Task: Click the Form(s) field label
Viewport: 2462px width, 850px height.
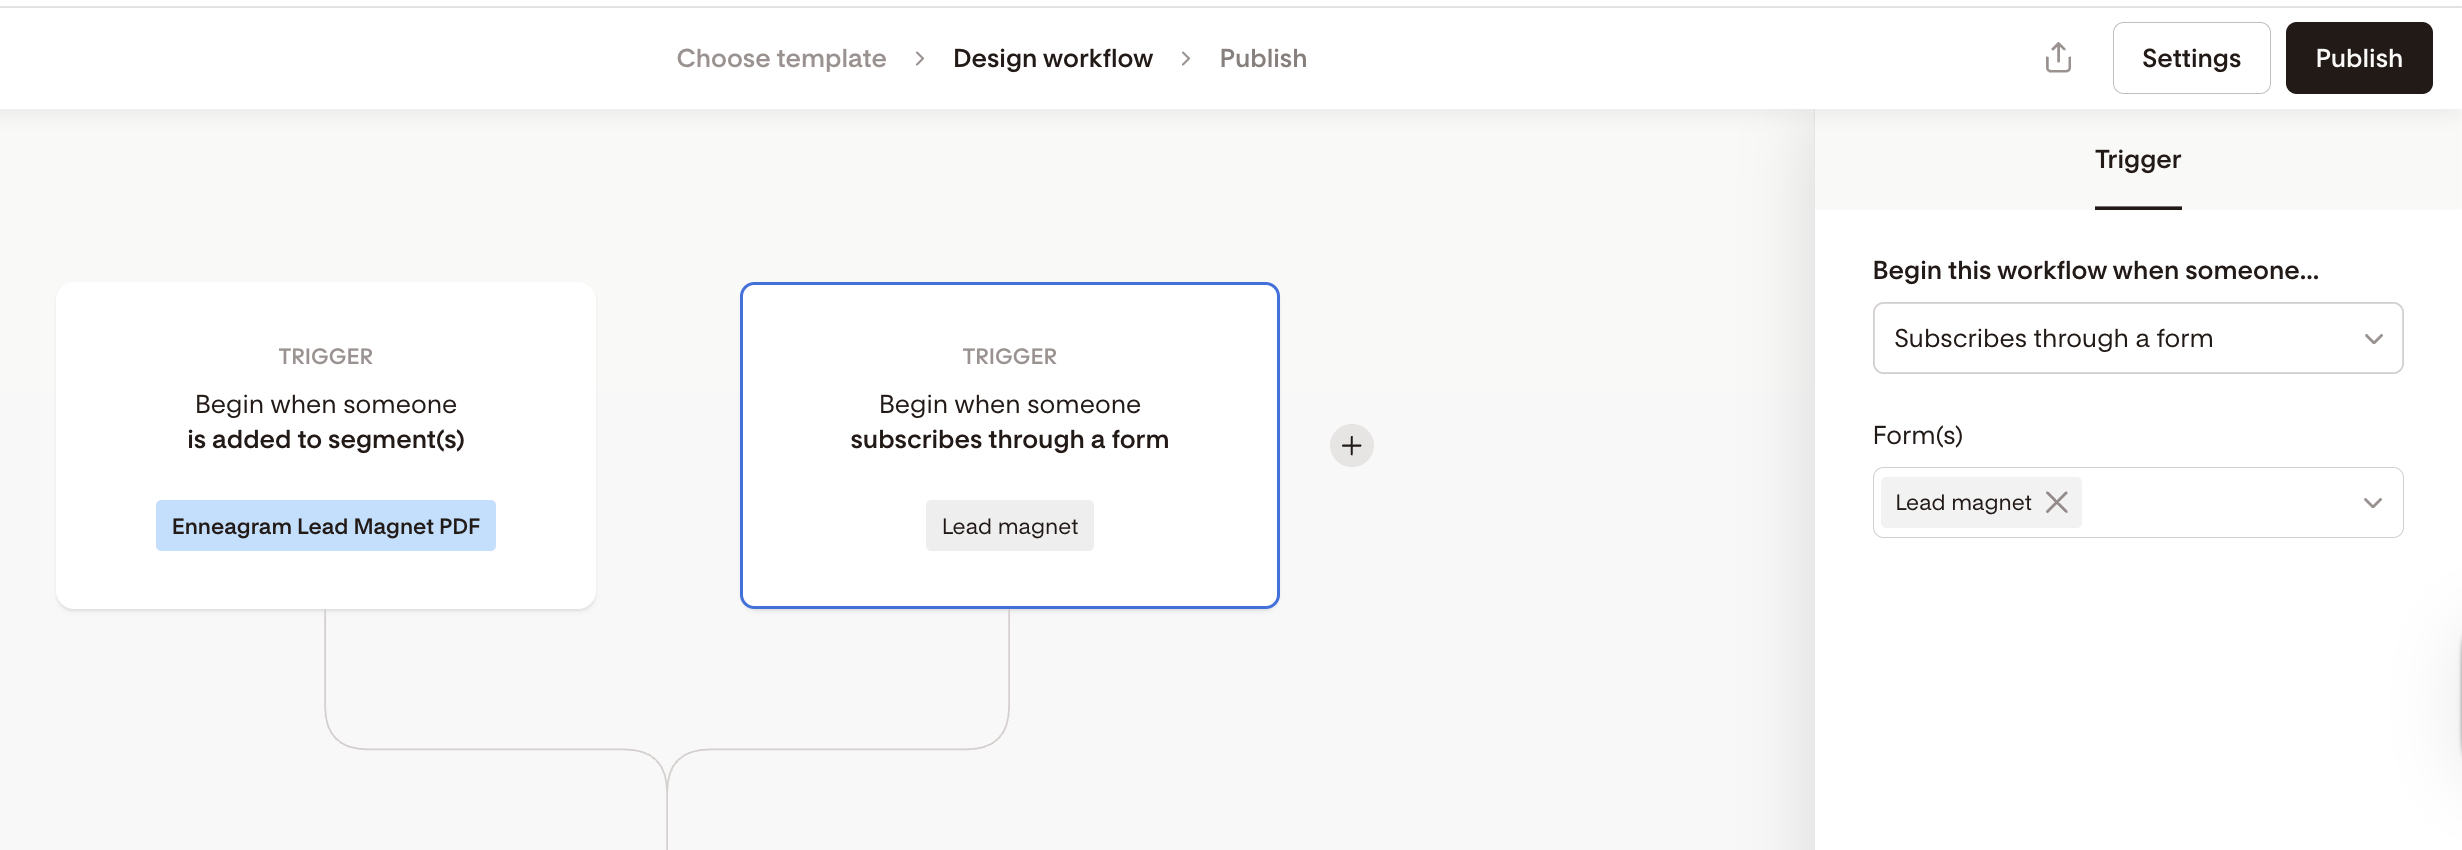Action: point(1917,436)
